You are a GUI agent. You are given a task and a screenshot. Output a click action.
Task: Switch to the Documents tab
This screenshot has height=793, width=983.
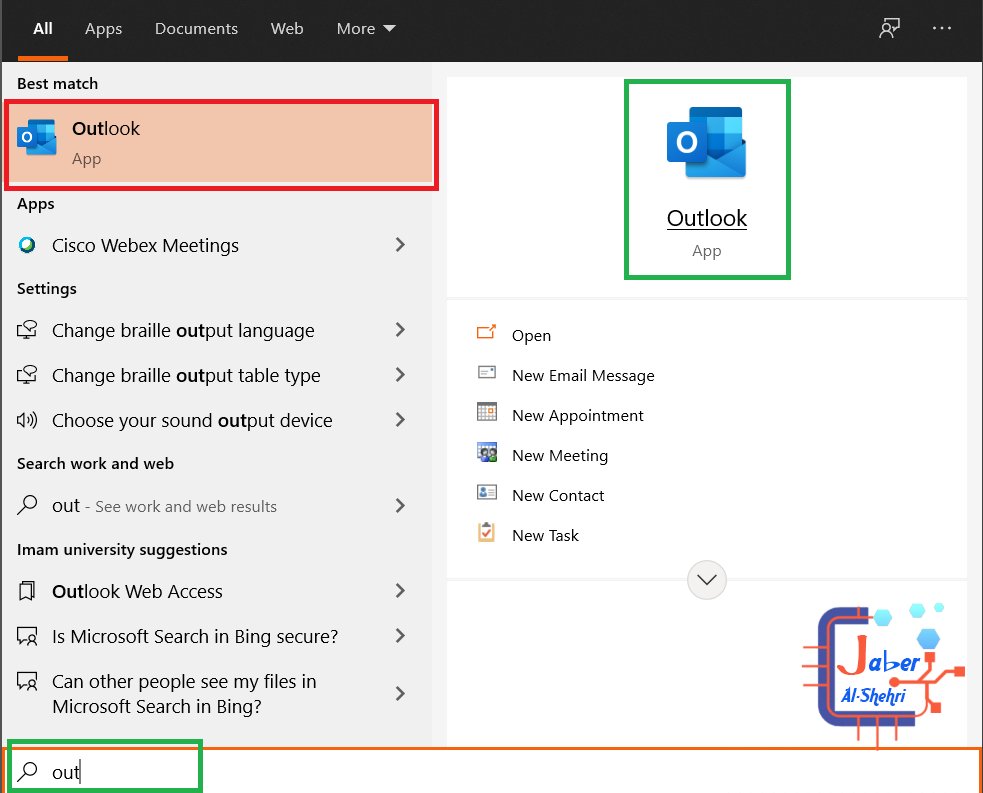point(196,29)
